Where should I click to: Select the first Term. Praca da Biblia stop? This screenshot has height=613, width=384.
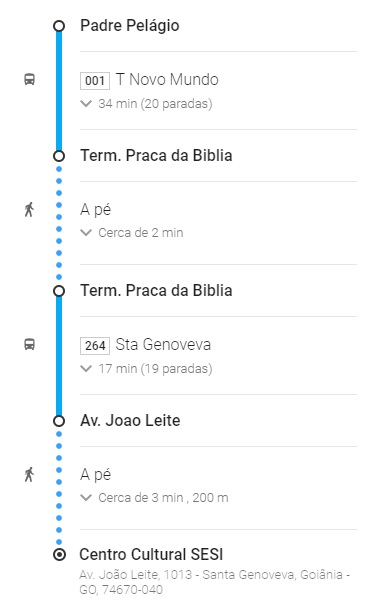156,156
